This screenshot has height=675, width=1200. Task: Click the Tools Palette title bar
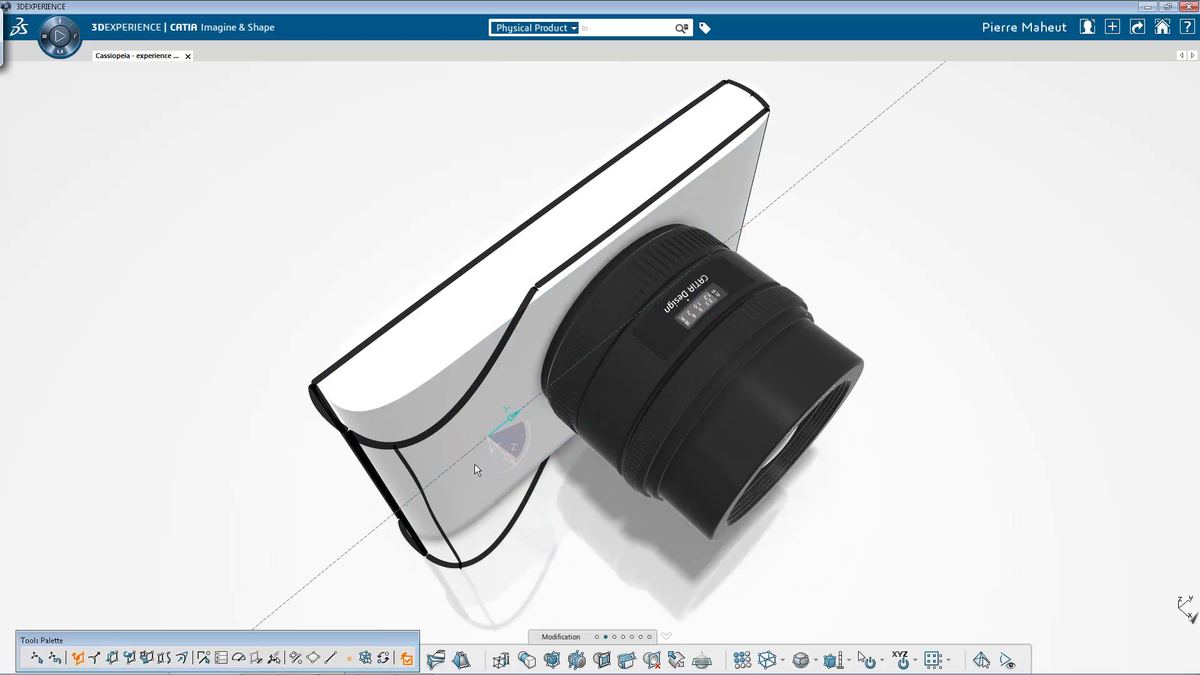click(x=218, y=640)
